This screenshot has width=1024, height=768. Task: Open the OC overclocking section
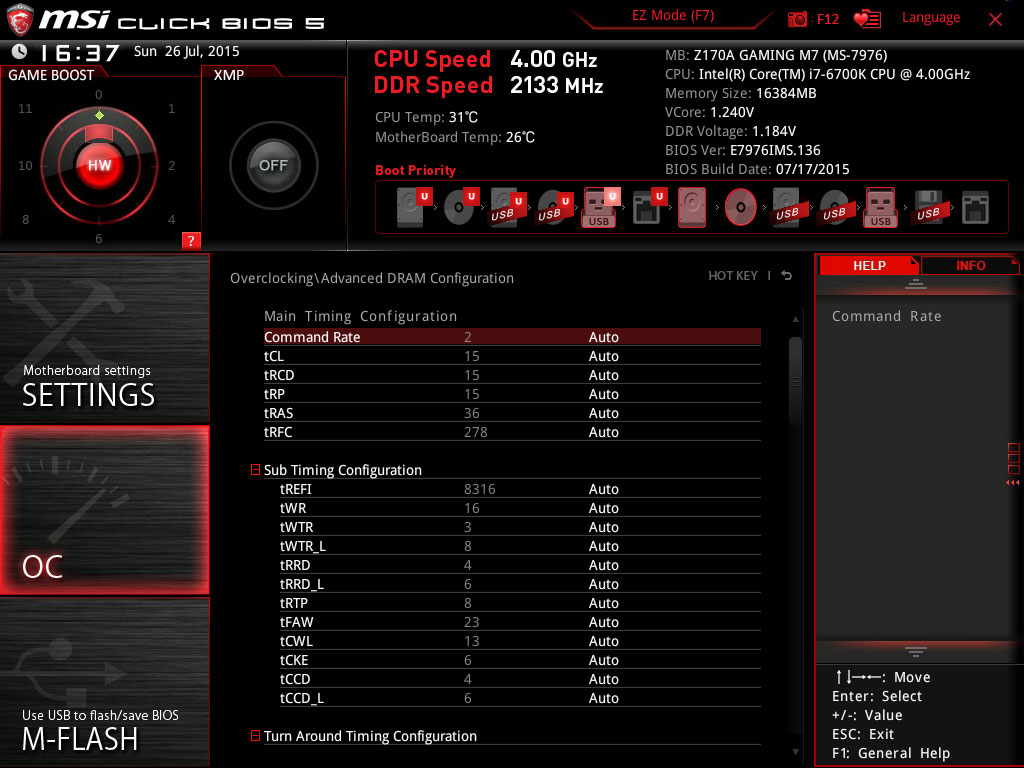click(104, 510)
